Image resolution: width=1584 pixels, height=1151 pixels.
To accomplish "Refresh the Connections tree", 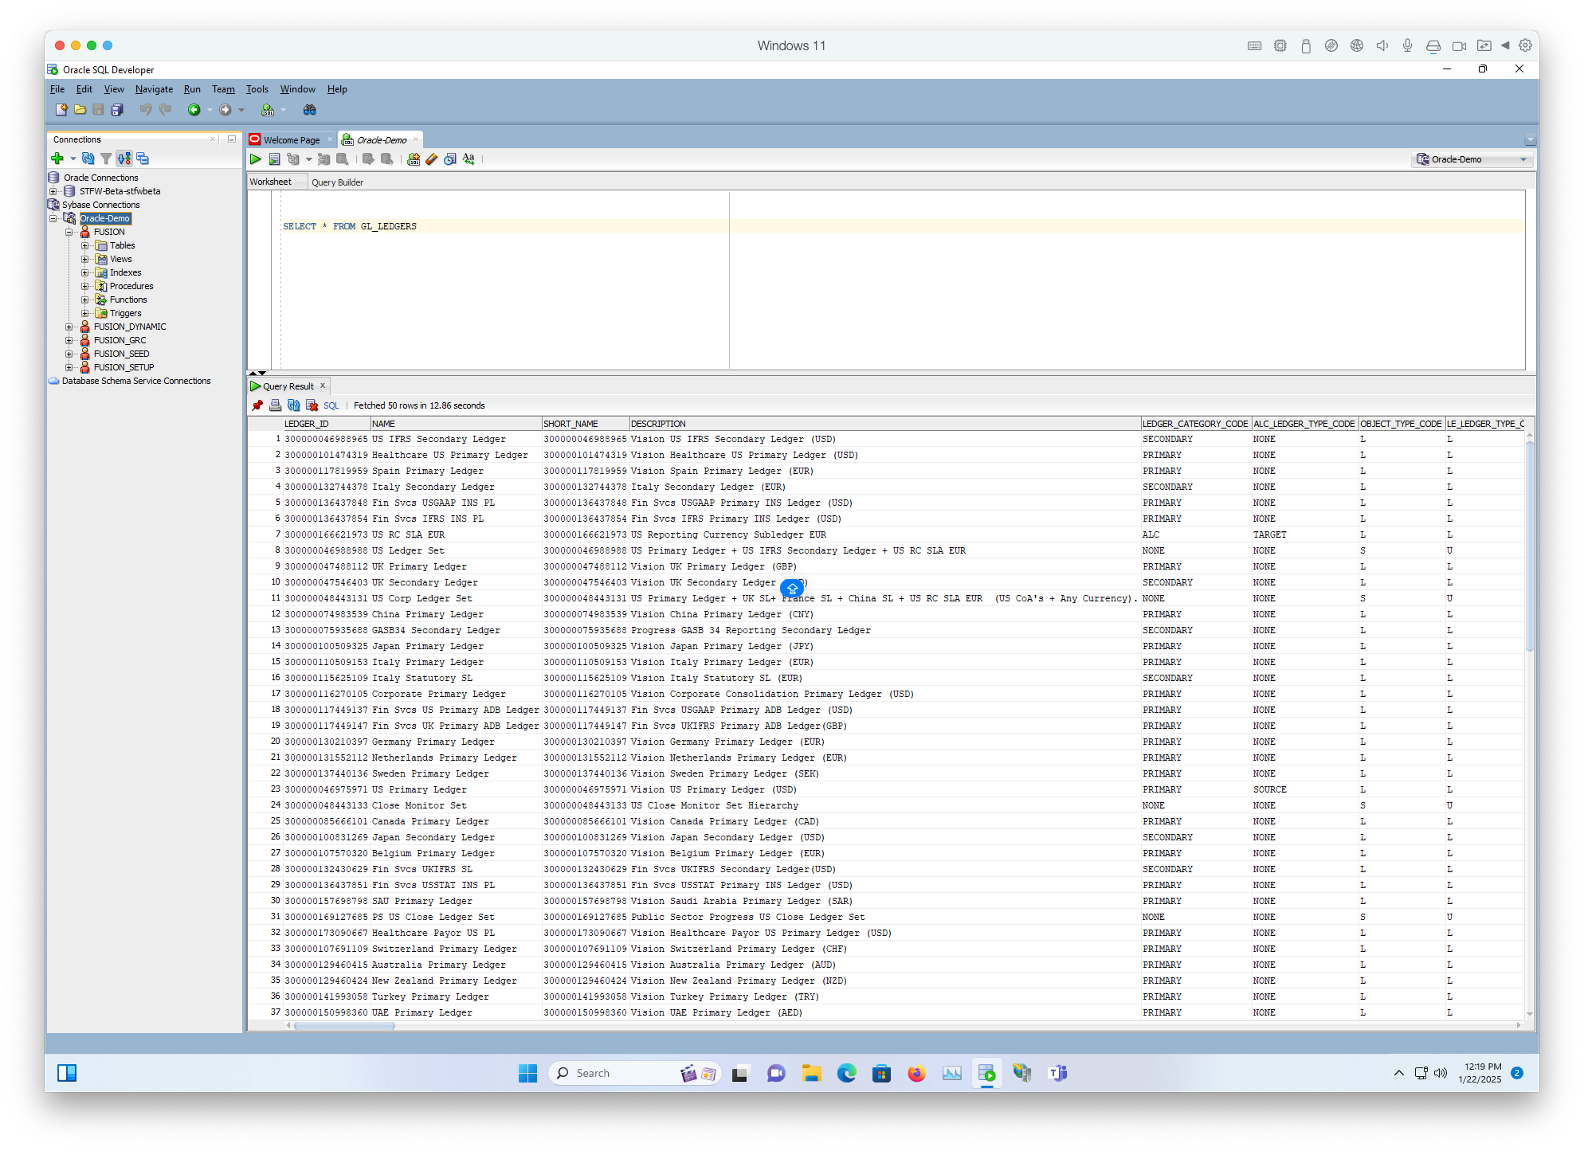I will (x=88, y=158).
